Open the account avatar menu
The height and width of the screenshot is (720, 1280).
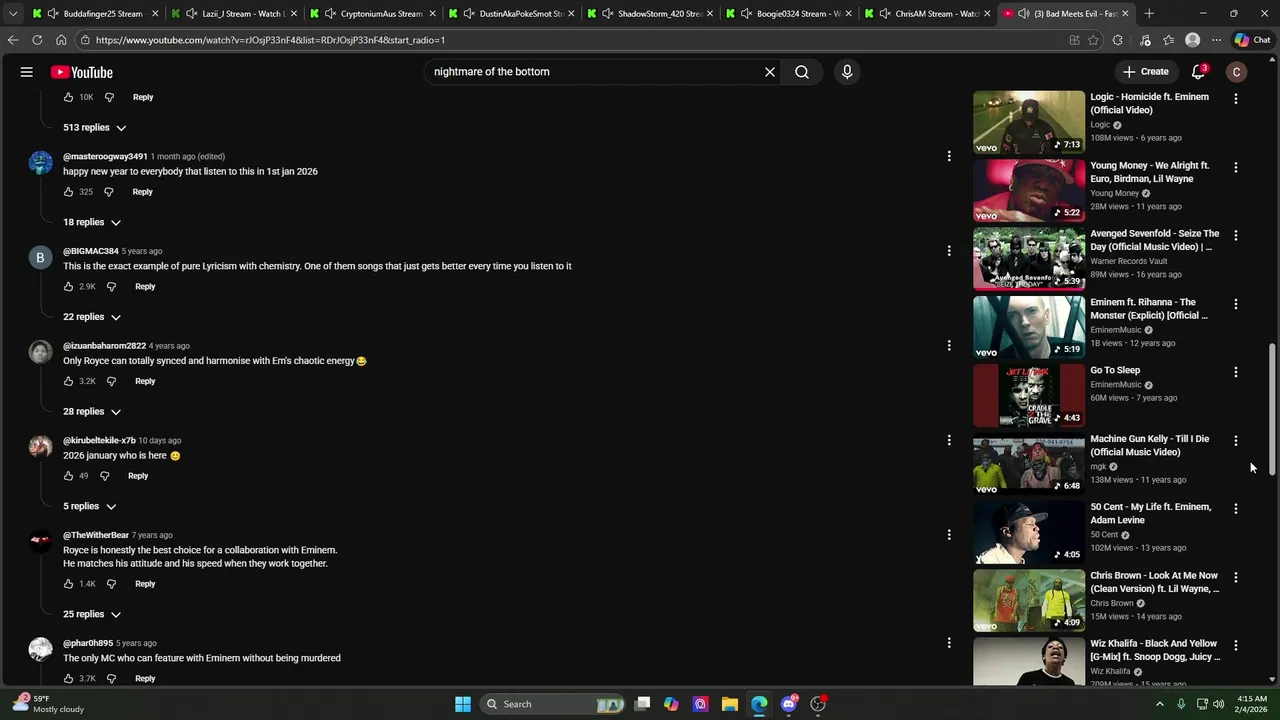[x=1237, y=72]
